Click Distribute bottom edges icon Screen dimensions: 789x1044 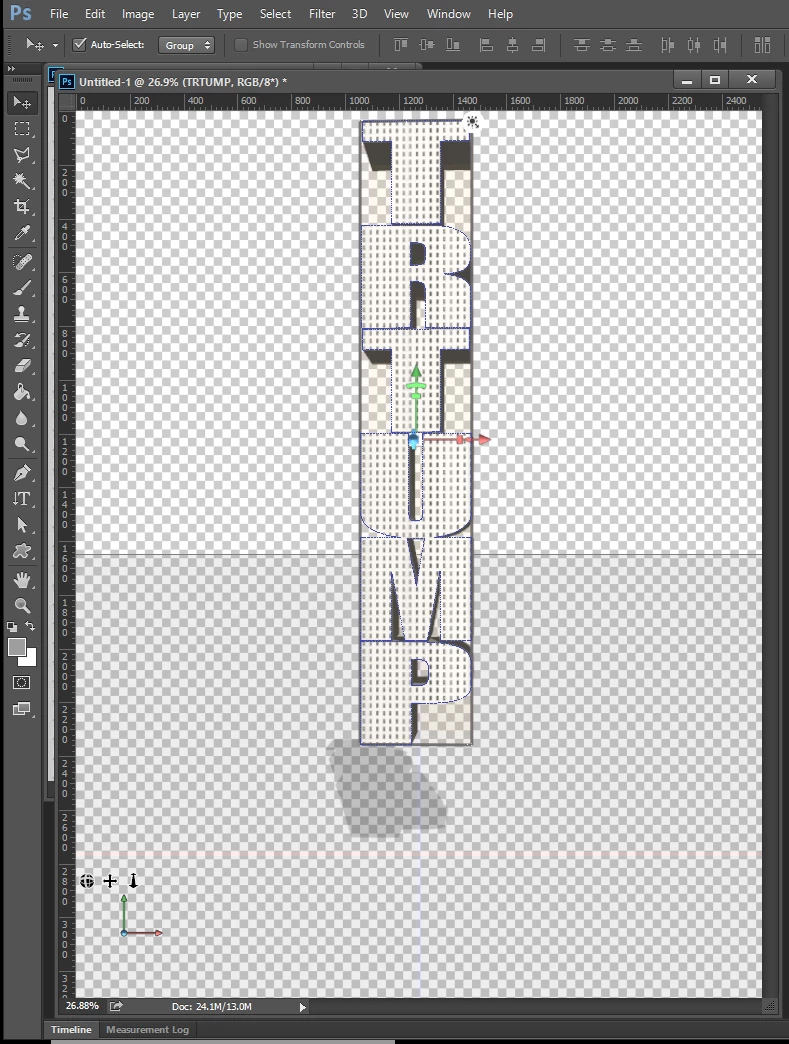pyautogui.click(x=634, y=45)
